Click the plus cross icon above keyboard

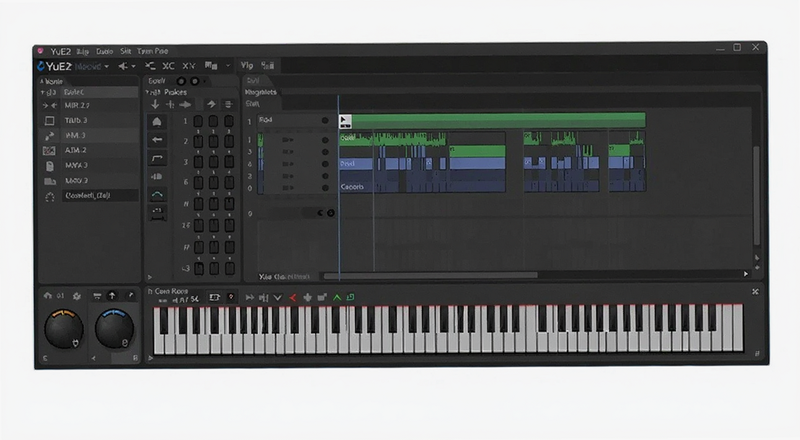pyautogui.click(x=307, y=298)
